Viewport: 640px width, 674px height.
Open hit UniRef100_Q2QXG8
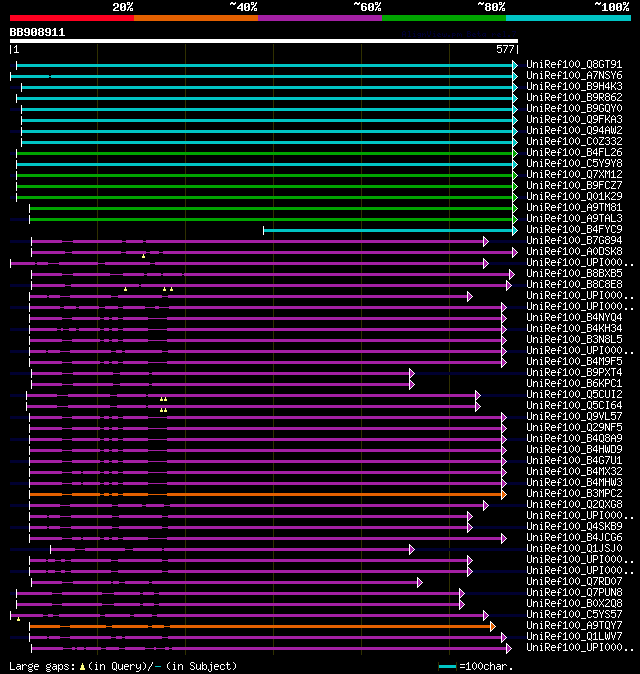pos(574,505)
